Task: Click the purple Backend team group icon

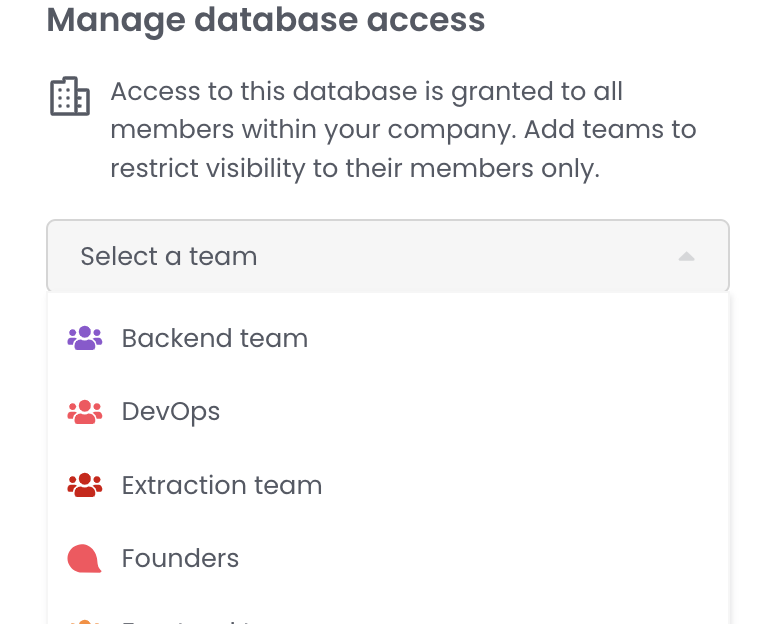Action: (85, 338)
